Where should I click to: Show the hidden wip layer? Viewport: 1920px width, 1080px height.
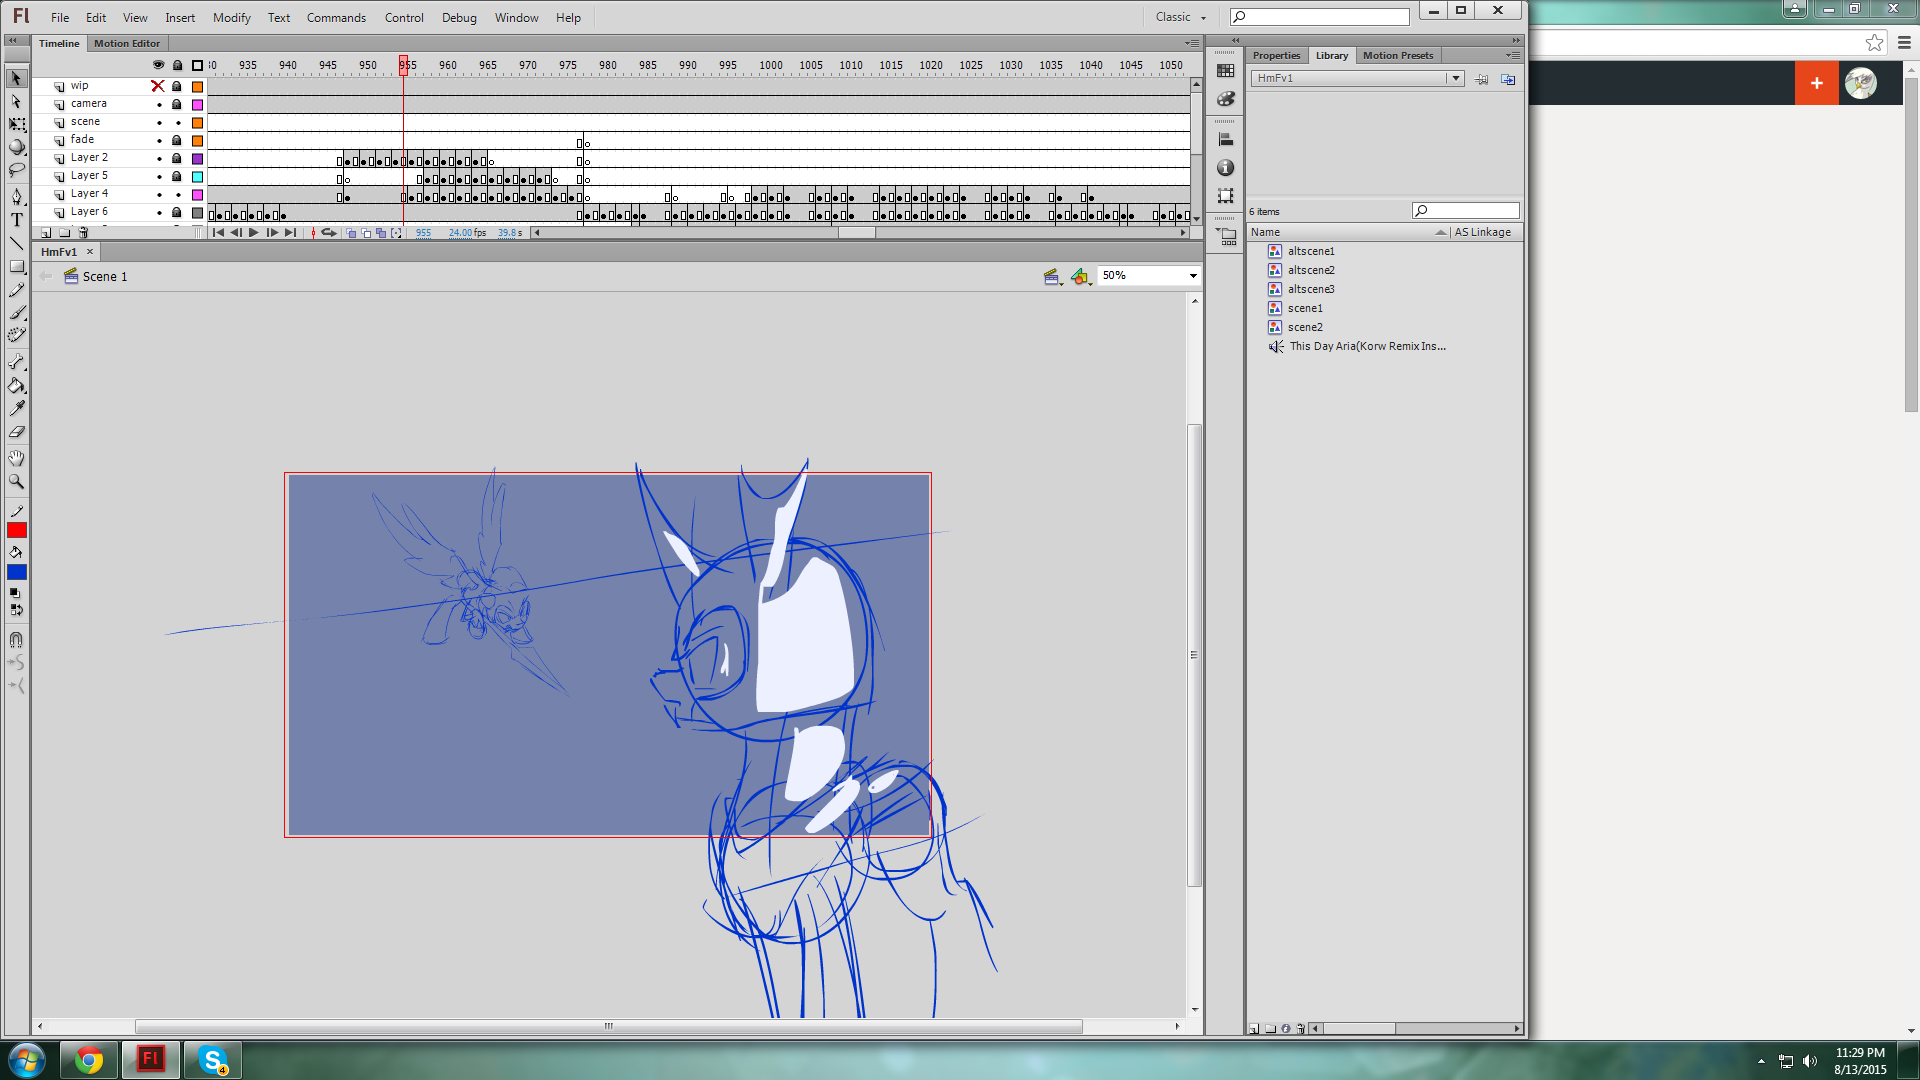tap(158, 86)
